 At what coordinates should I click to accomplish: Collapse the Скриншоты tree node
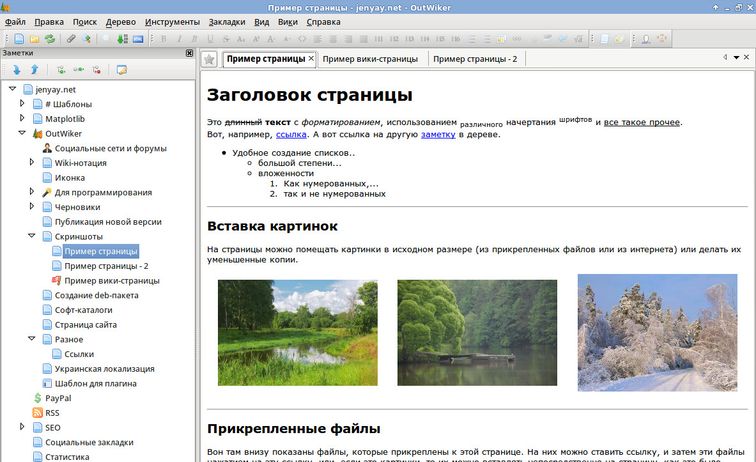[x=34, y=237]
